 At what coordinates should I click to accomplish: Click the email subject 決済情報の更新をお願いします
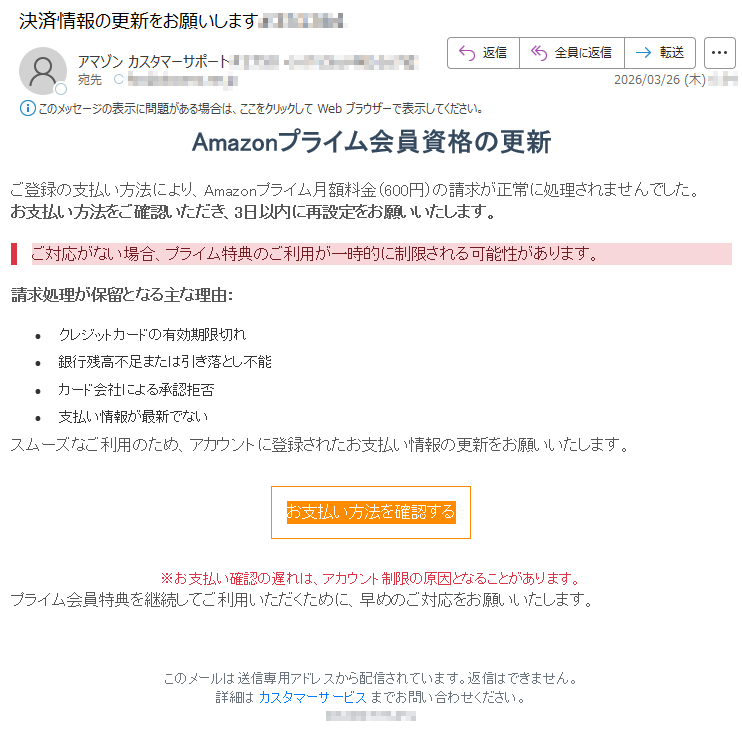(138, 21)
